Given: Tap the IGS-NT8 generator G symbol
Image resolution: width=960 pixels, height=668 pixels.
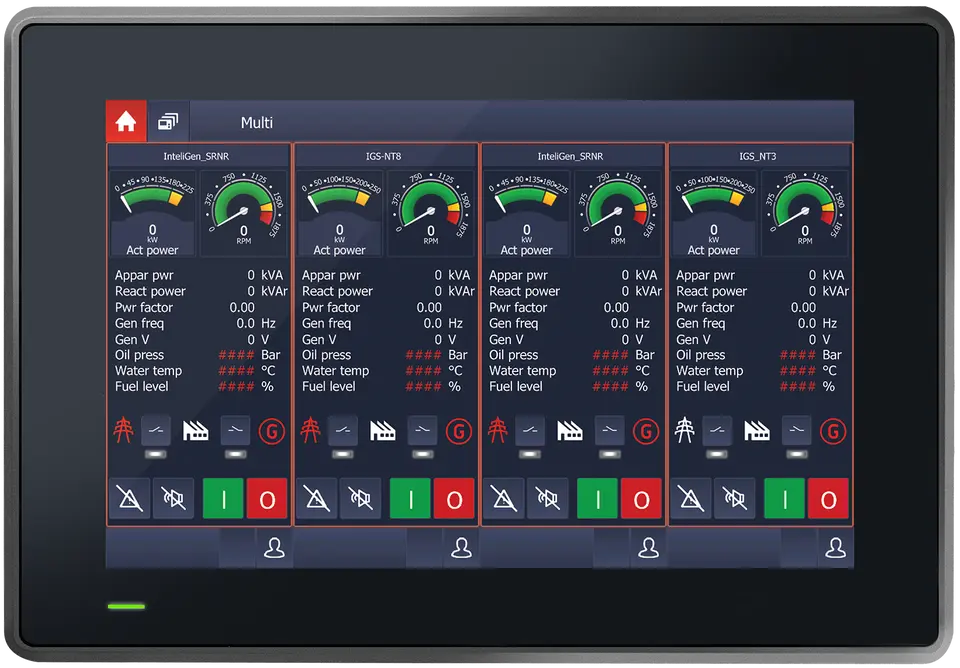Looking at the screenshot, I should pyautogui.click(x=459, y=431).
